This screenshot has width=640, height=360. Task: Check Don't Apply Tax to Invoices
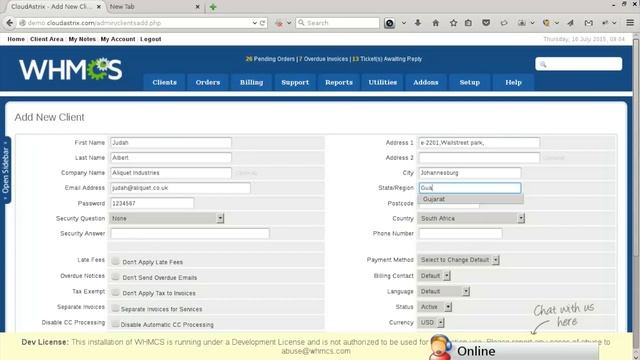click(116, 292)
